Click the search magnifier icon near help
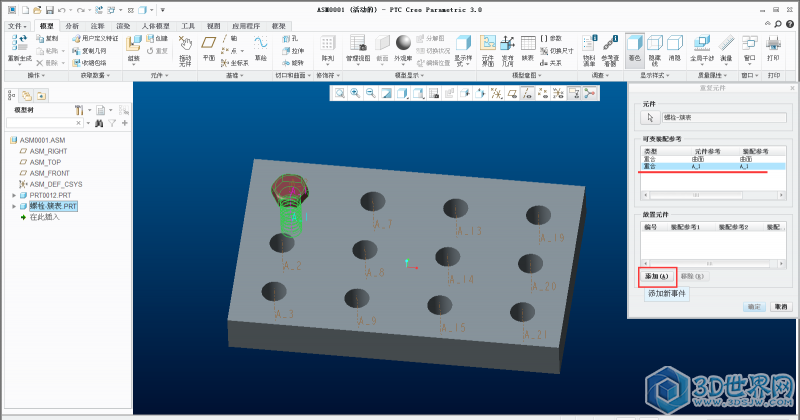Screen dimensions: 800x420 [x=778, y=23]
